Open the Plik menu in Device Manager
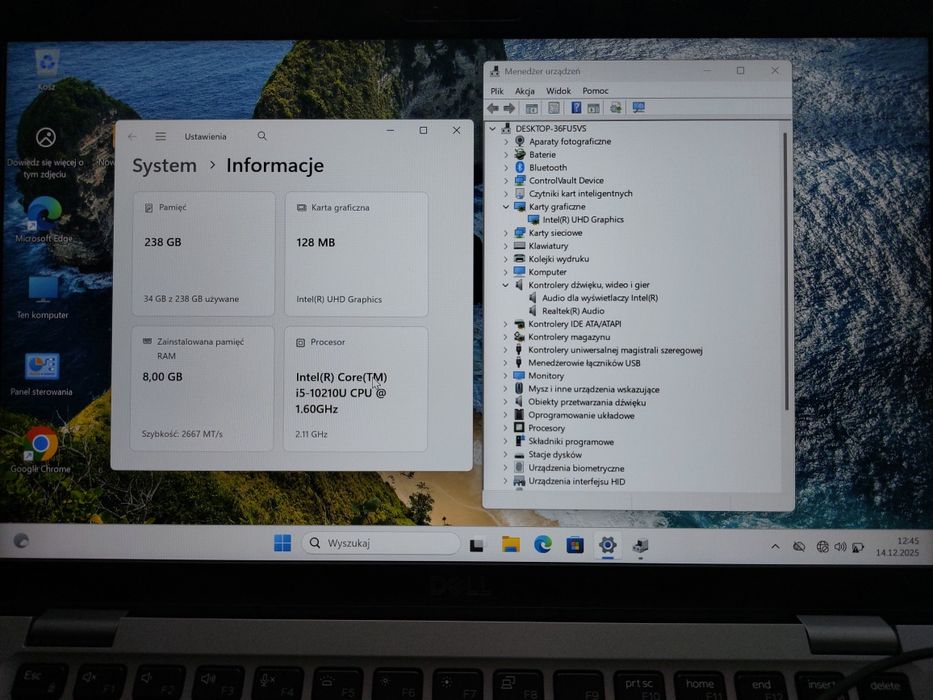The image size is (933, 700). 497,91
